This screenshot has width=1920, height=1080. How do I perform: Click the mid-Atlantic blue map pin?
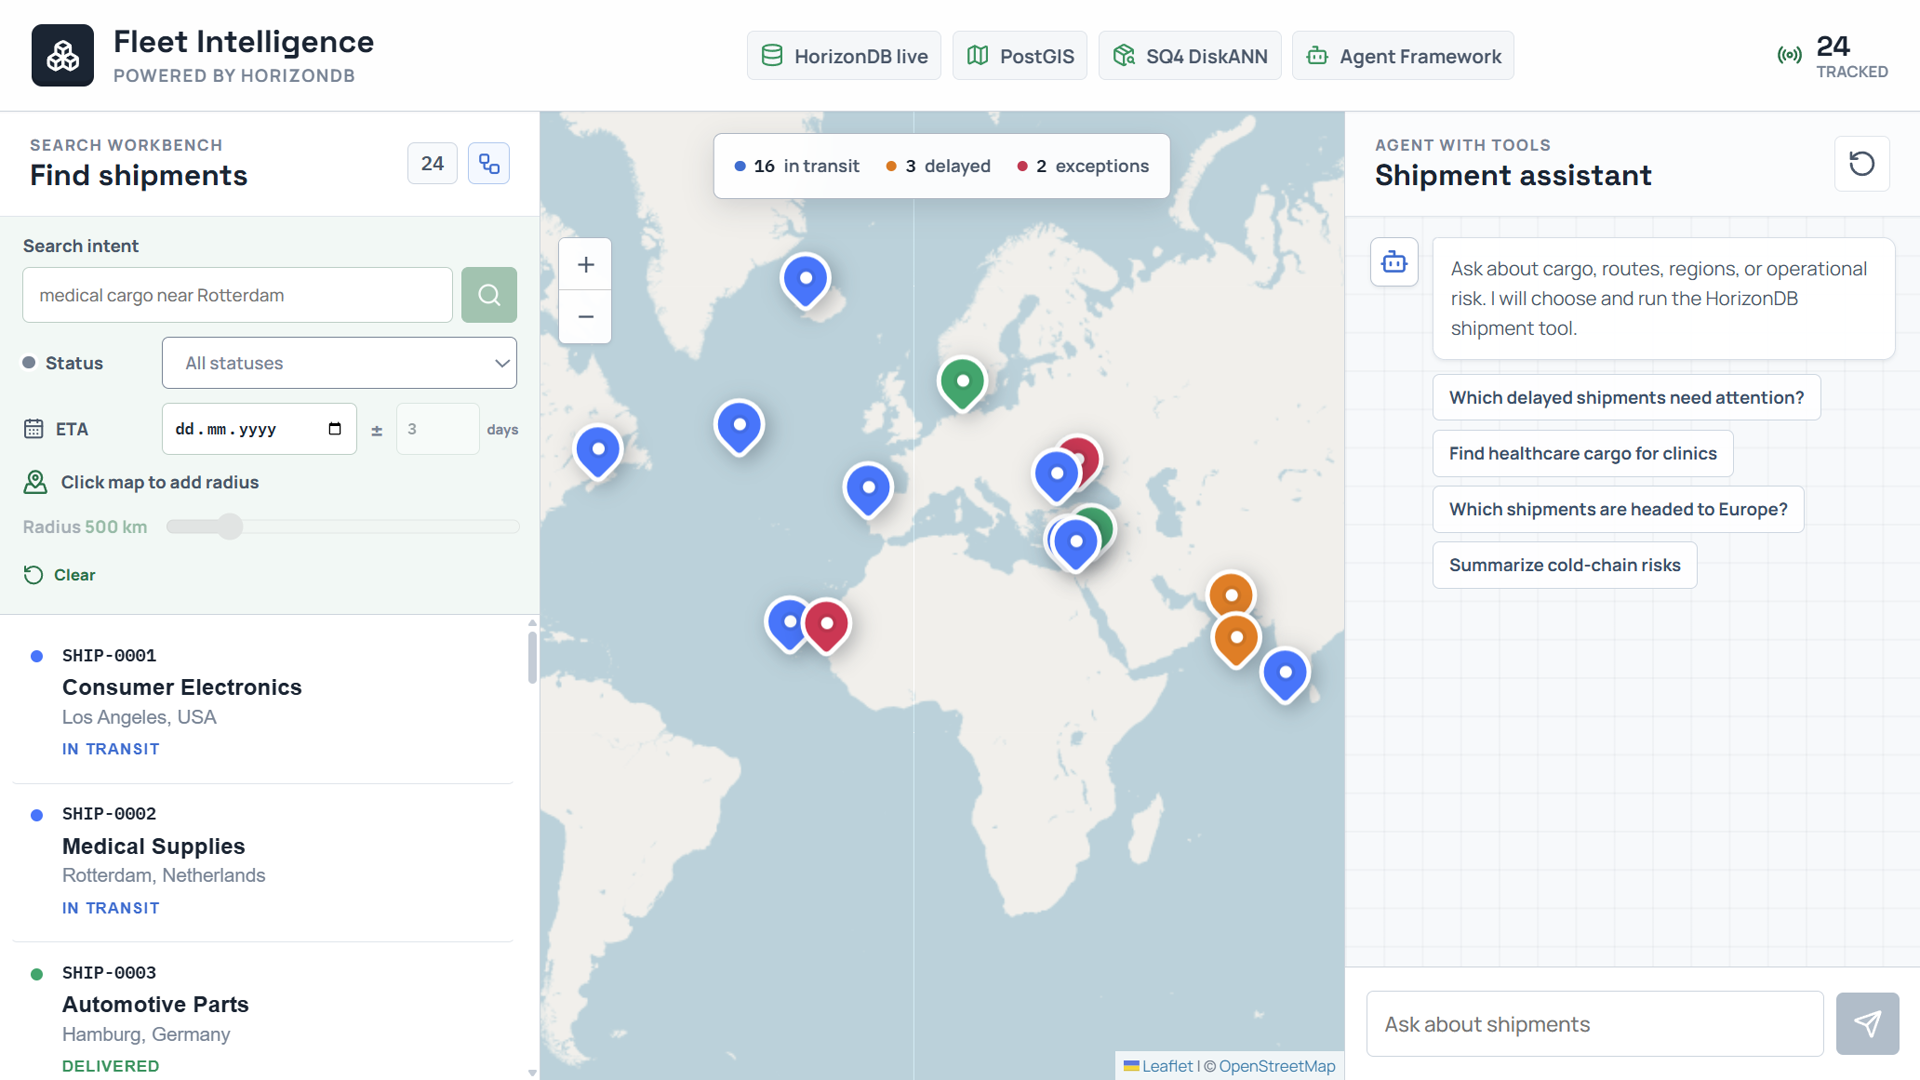739,427
